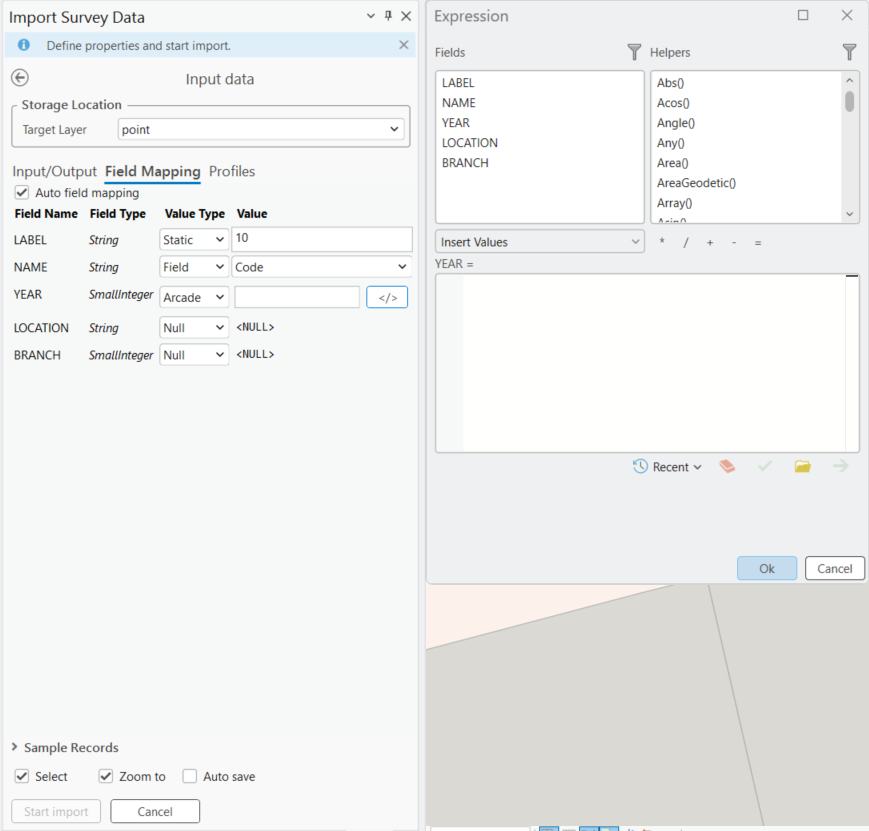Open the Recent expressions dropdown

point(667,467)
